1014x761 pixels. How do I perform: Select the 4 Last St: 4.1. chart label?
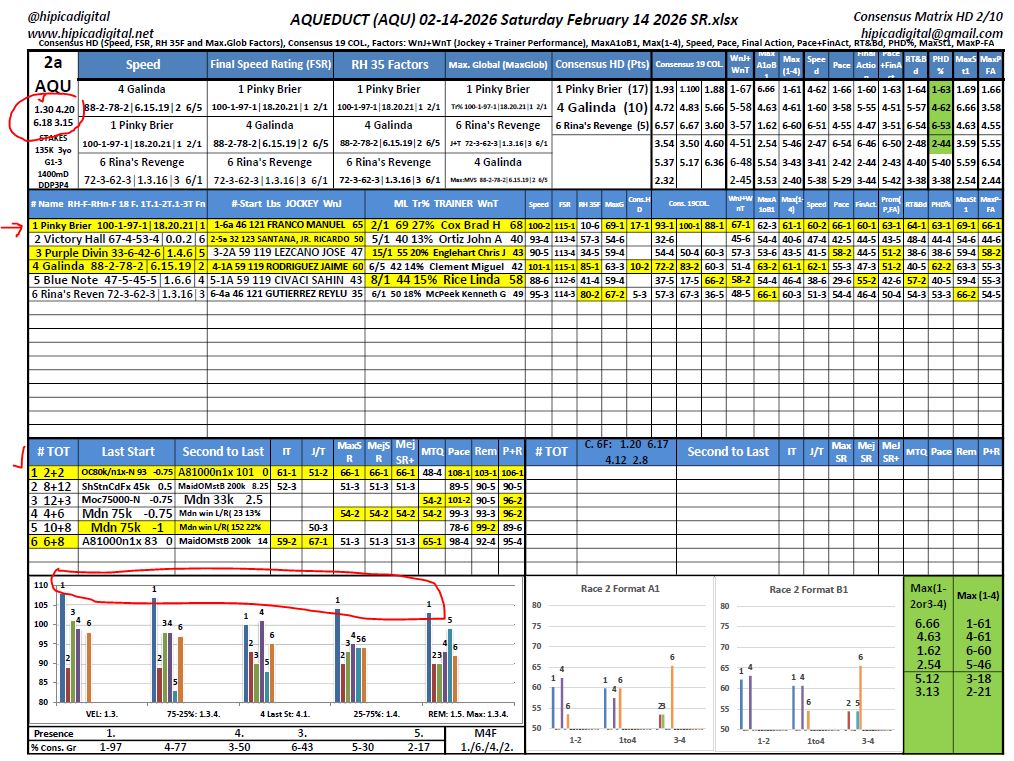tap(285, 714)
